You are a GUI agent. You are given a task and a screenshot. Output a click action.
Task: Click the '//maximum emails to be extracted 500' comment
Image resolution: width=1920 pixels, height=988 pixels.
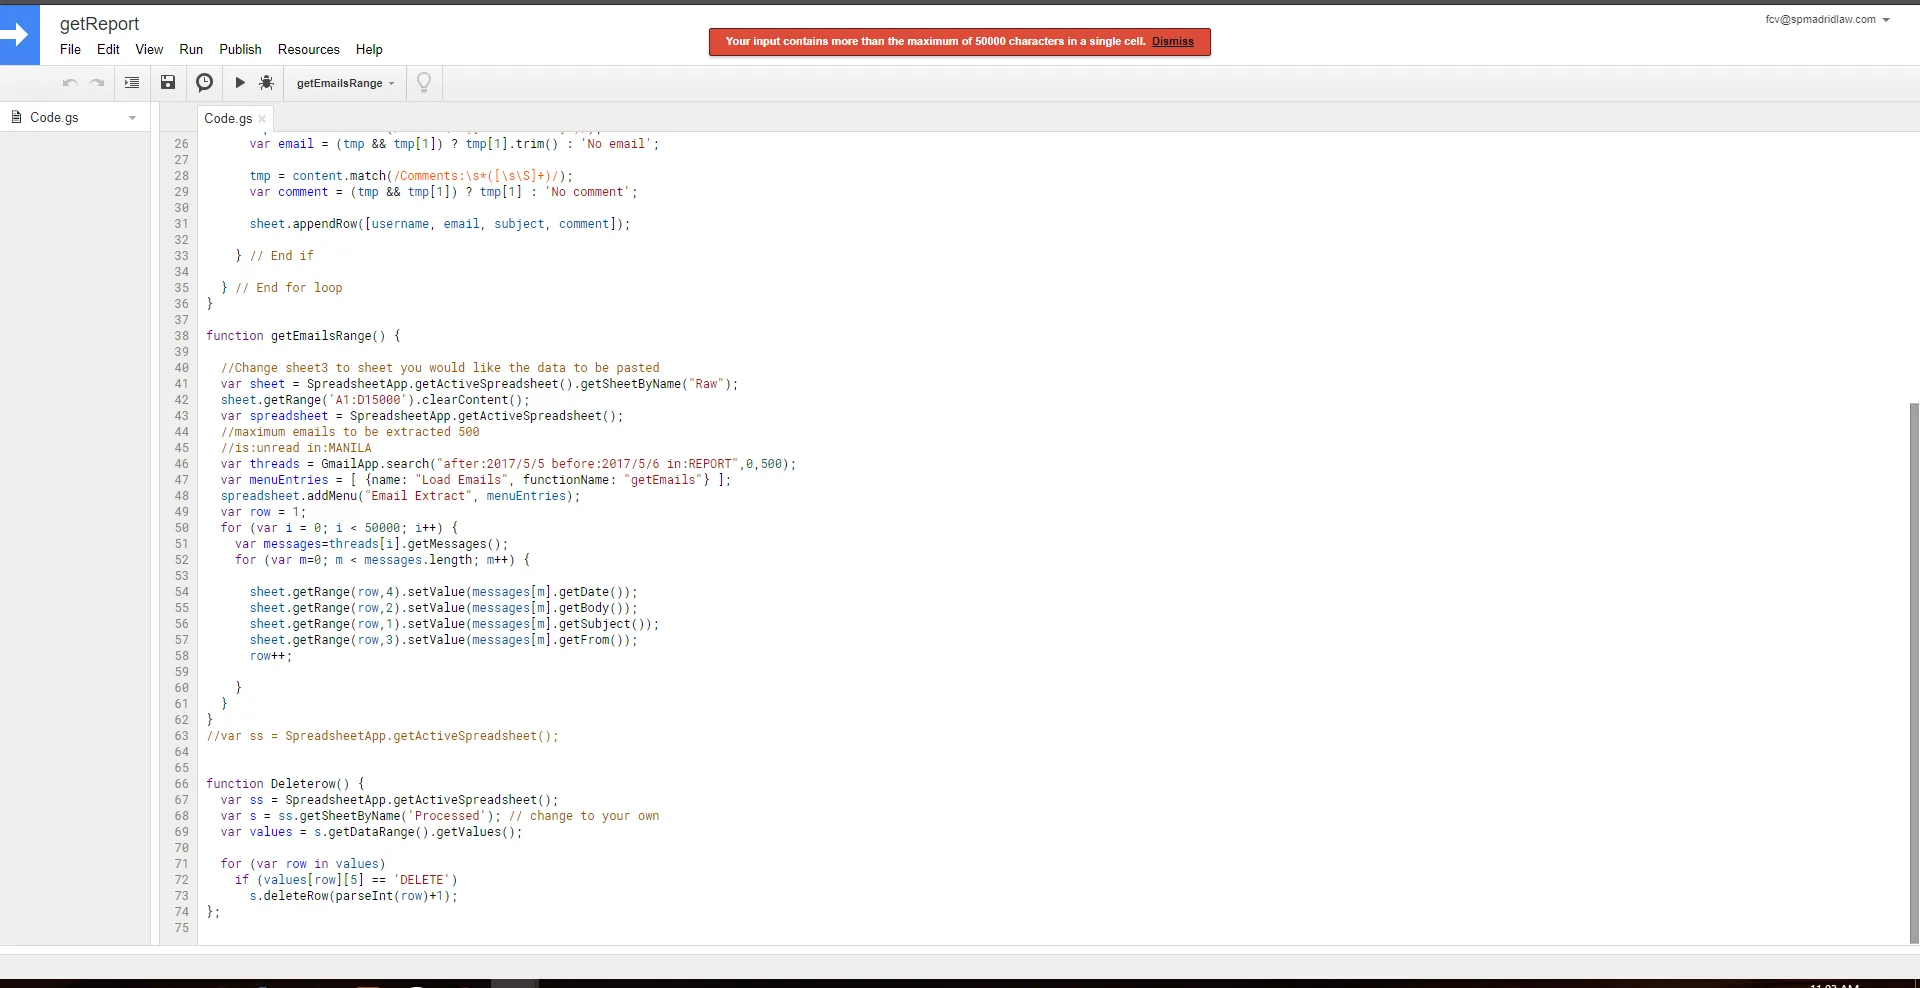(x=350, y=432)
